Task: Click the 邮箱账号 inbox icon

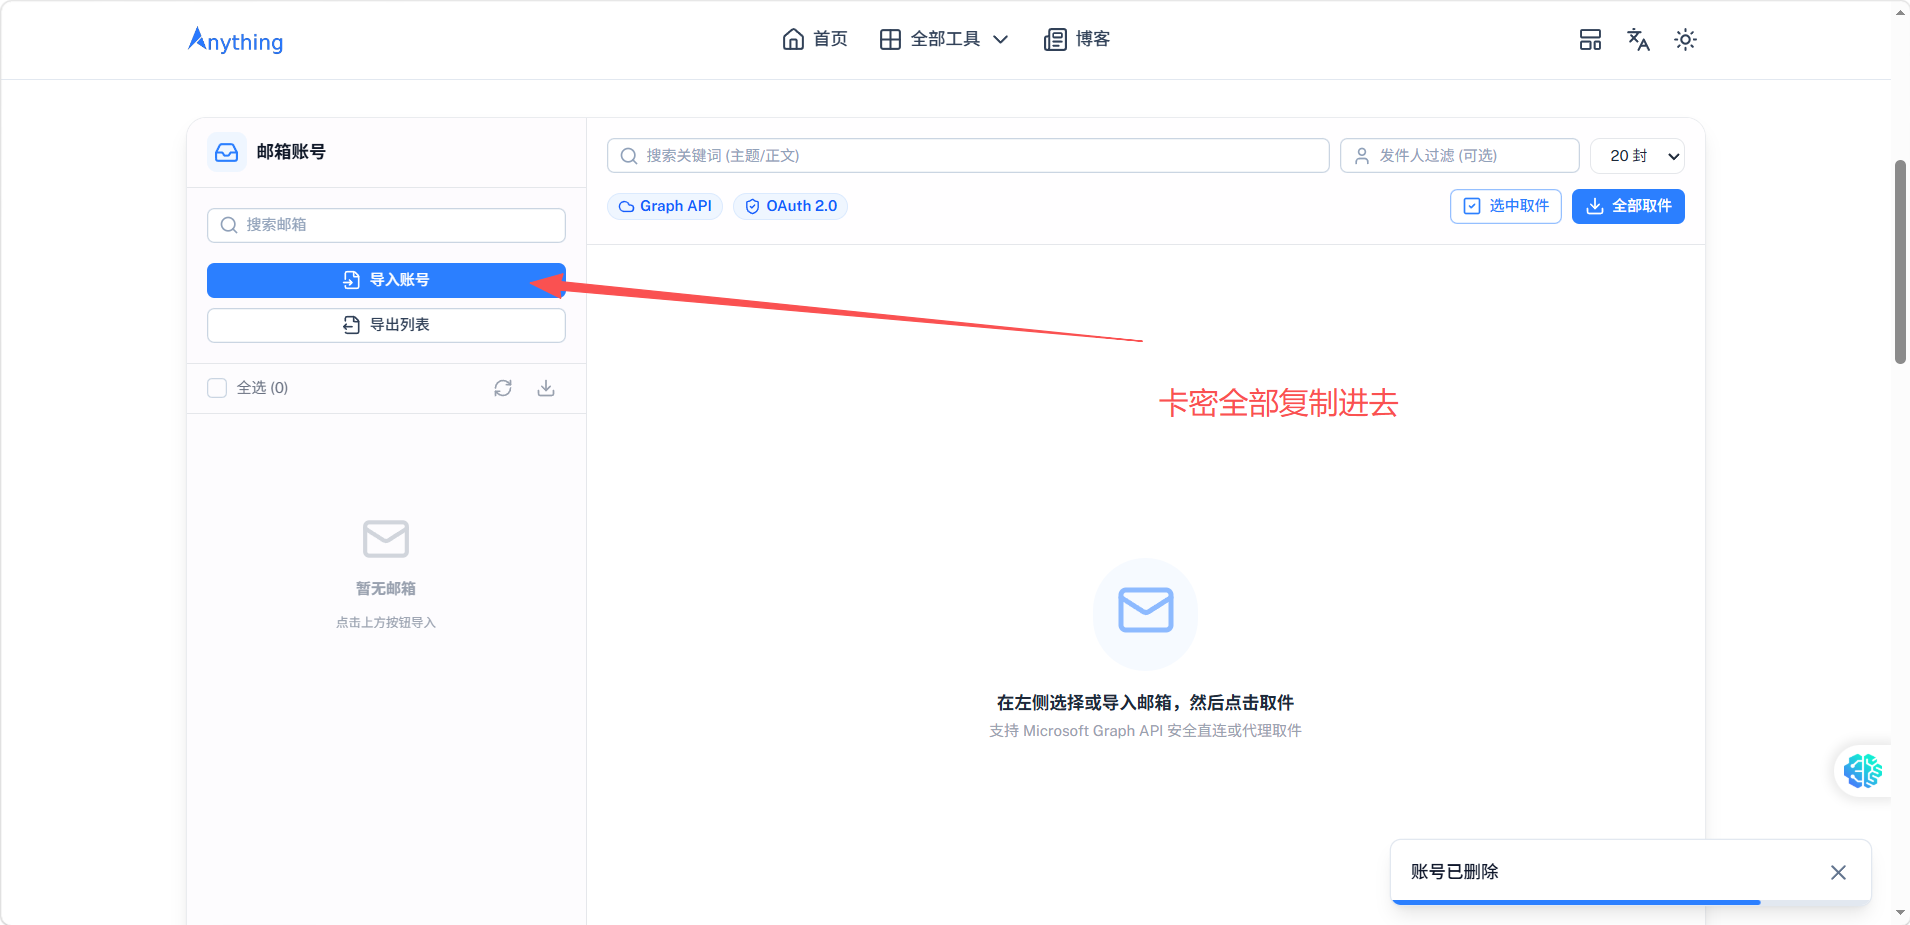Action: pyautogui.click(x=227, y=152)
